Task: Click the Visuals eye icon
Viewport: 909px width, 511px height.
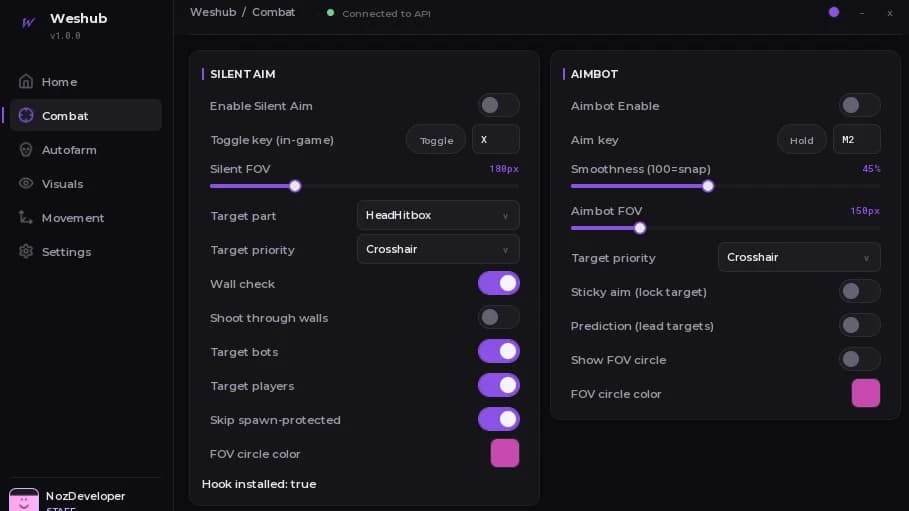Action: [26, 183]
